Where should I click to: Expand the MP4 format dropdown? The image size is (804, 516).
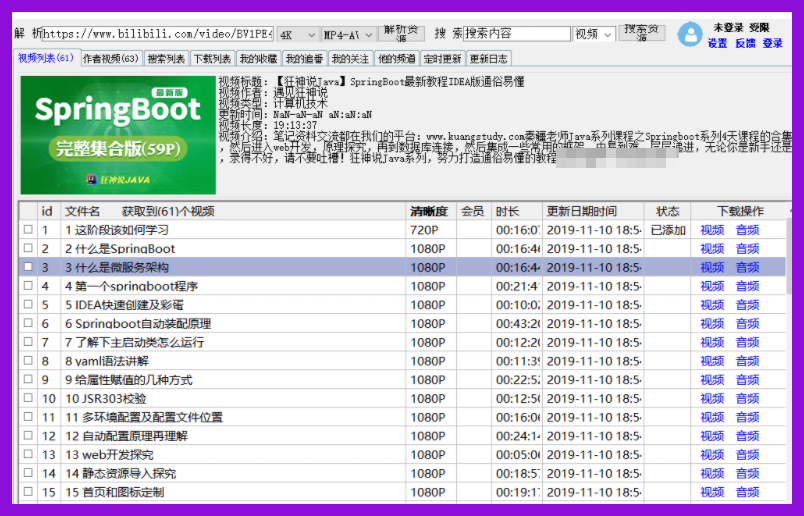(348, 35)
